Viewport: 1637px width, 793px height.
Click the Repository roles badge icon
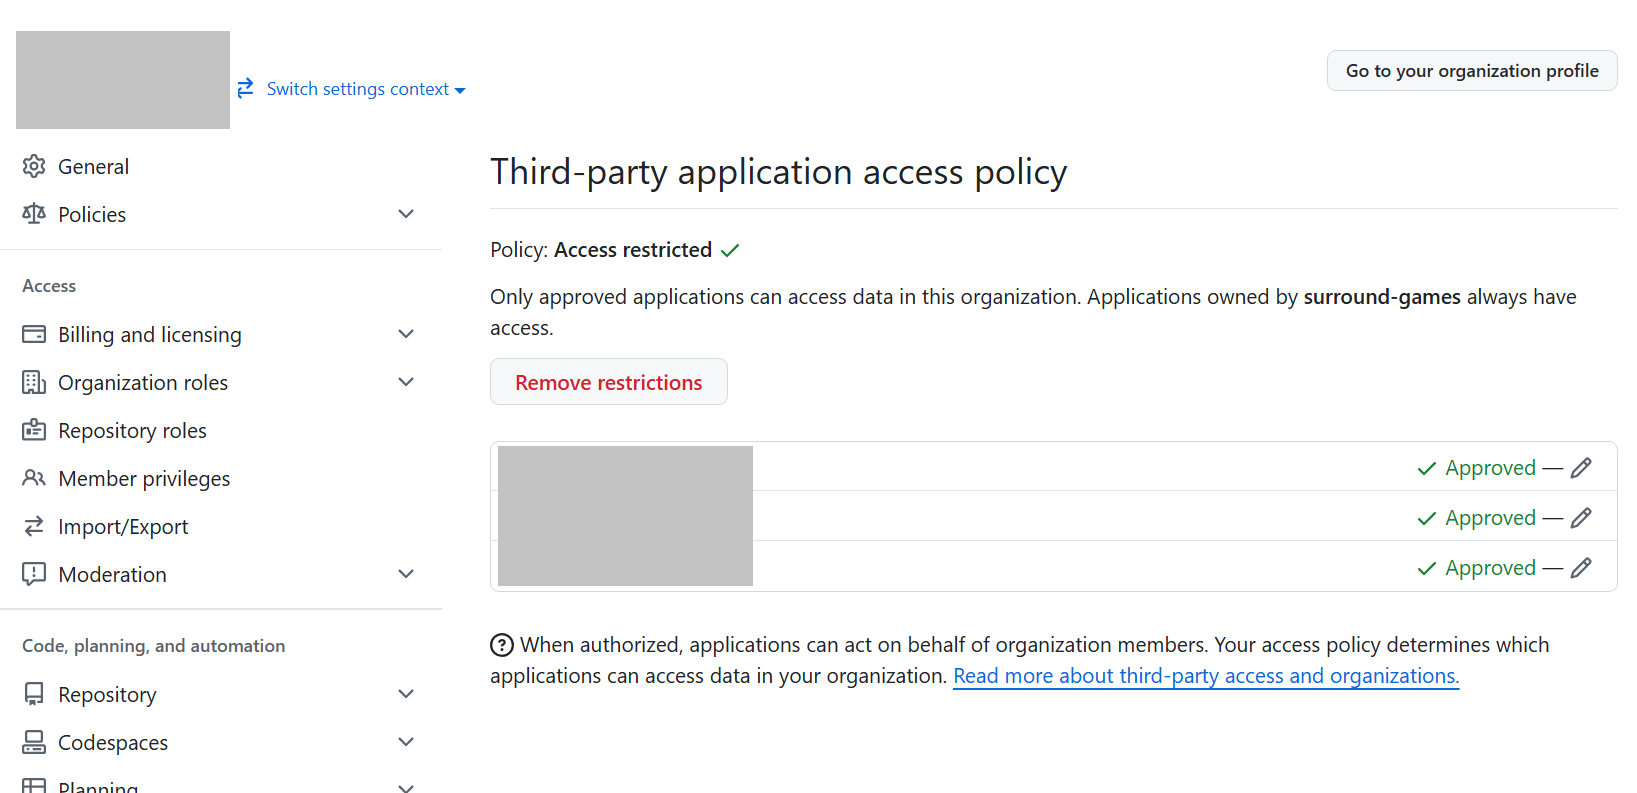[x=34, y=430]
